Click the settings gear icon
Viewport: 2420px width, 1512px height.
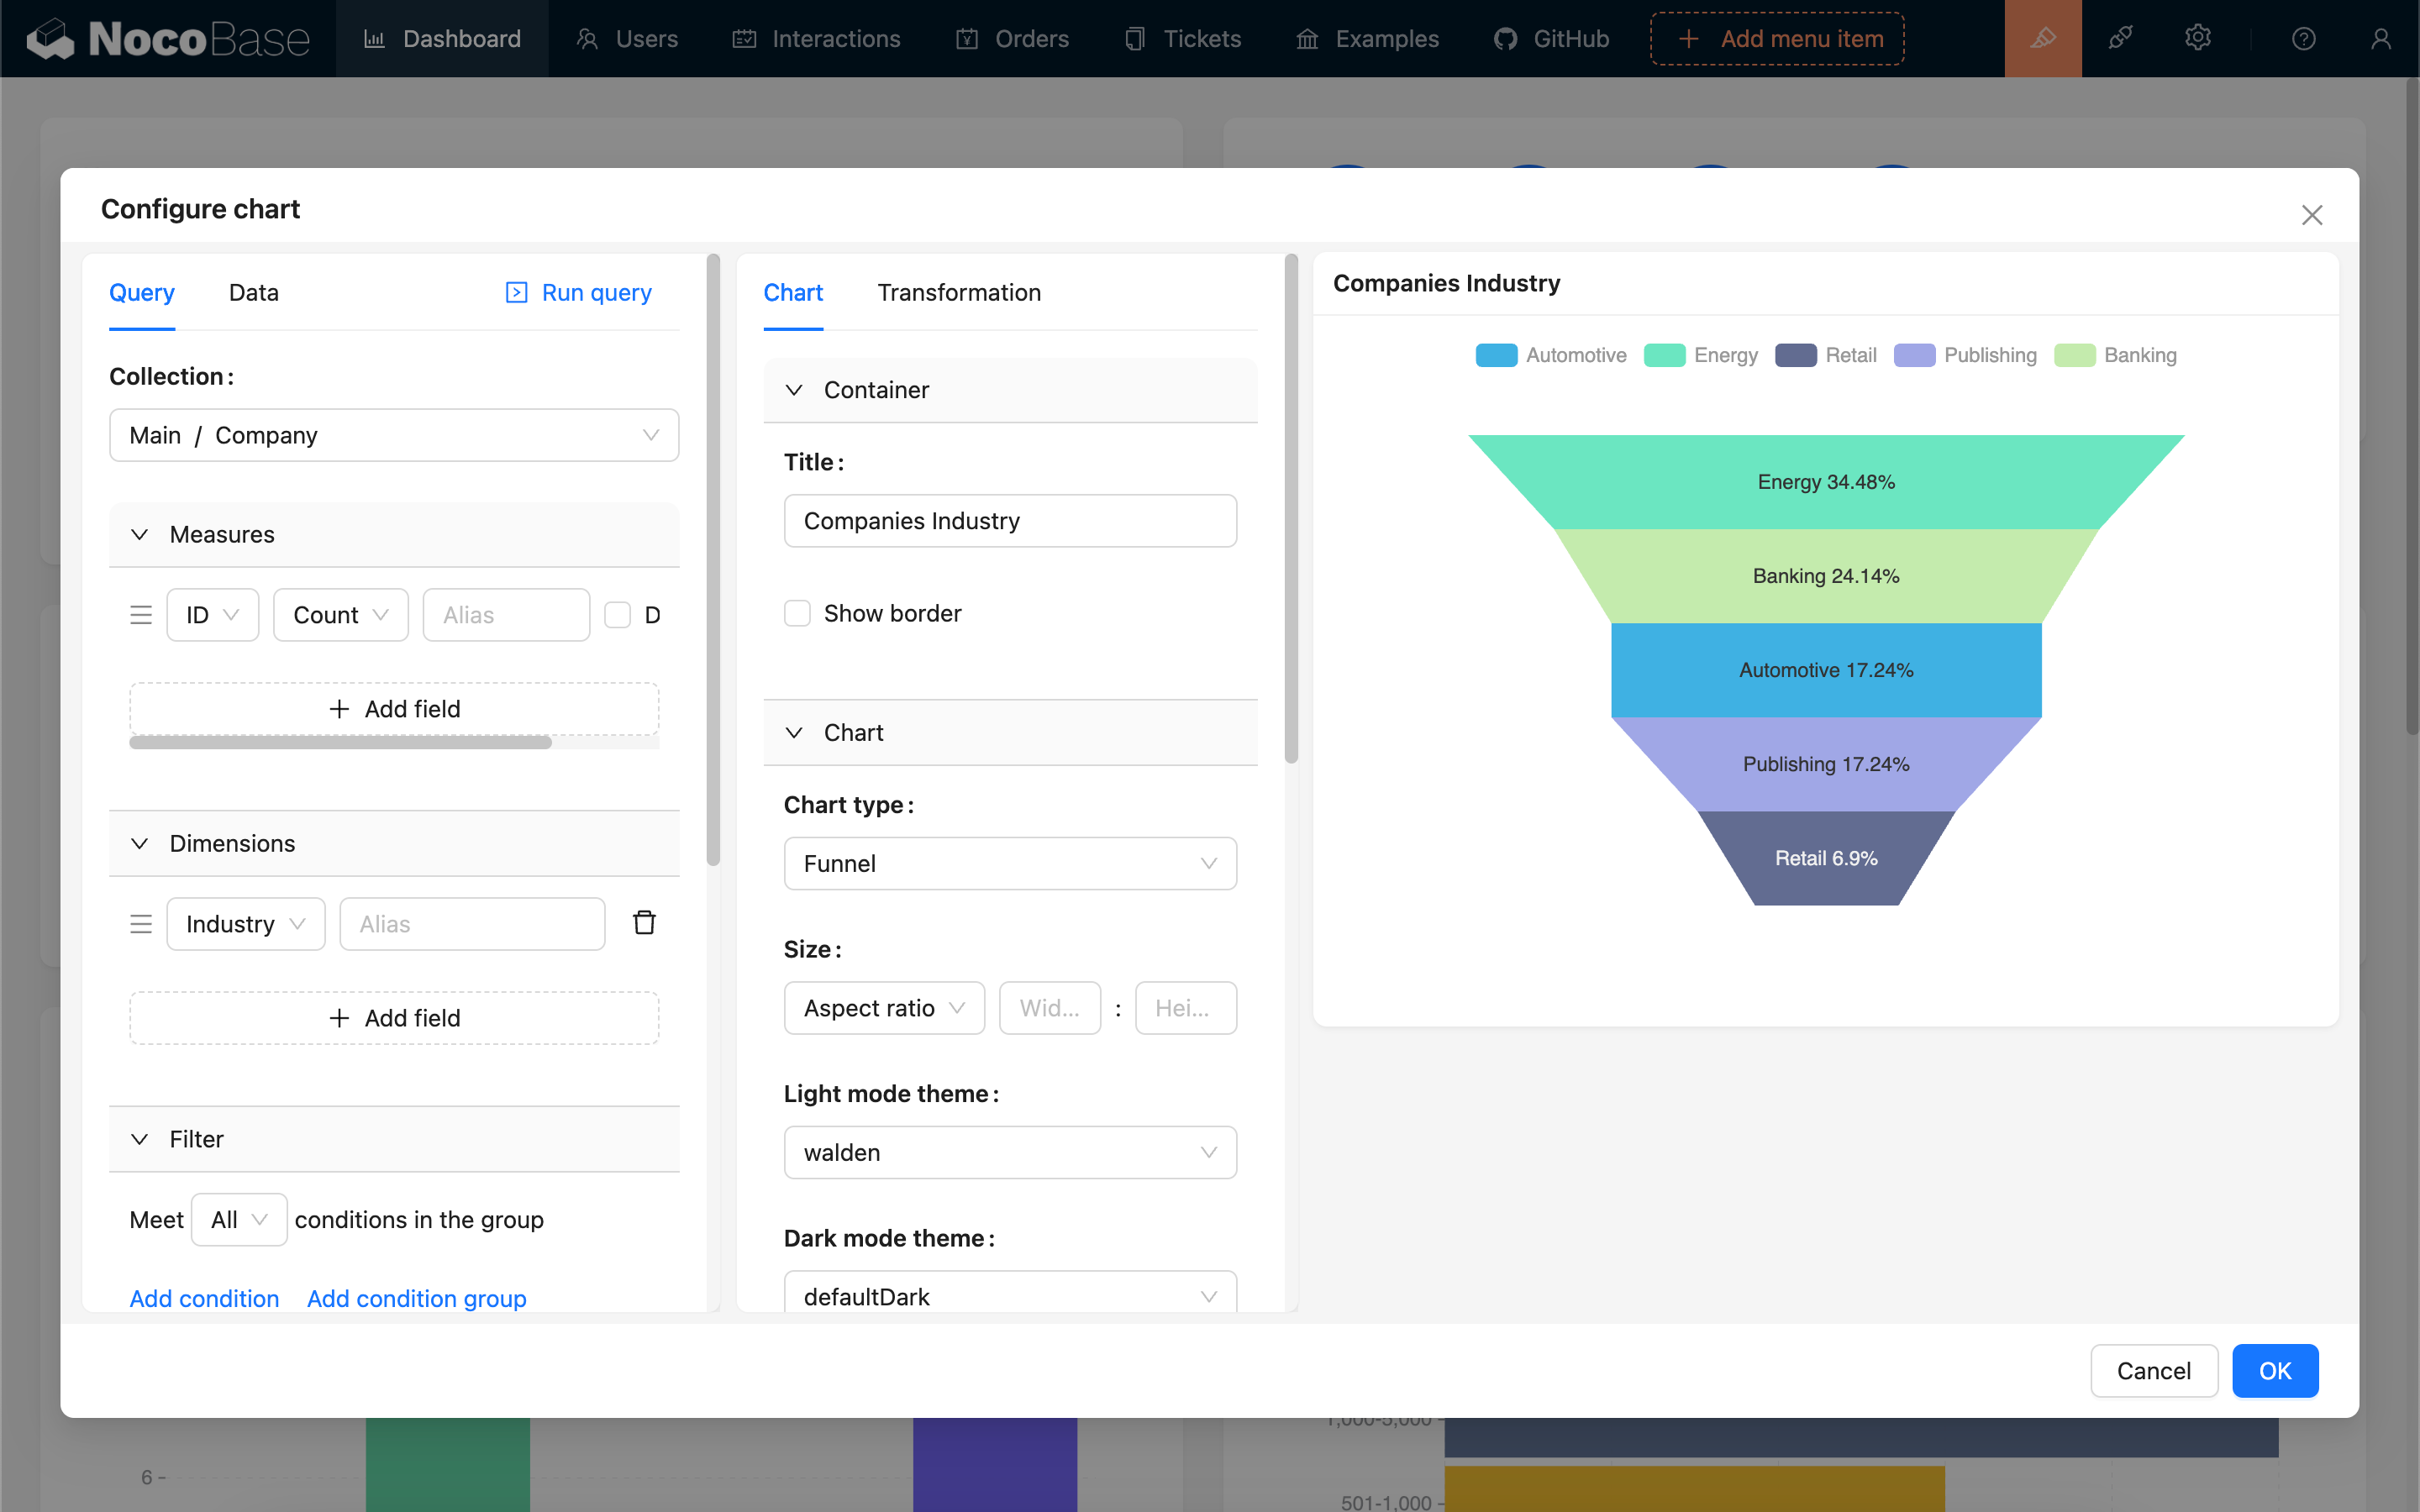pyautogui.click(x=2199, y=39)
